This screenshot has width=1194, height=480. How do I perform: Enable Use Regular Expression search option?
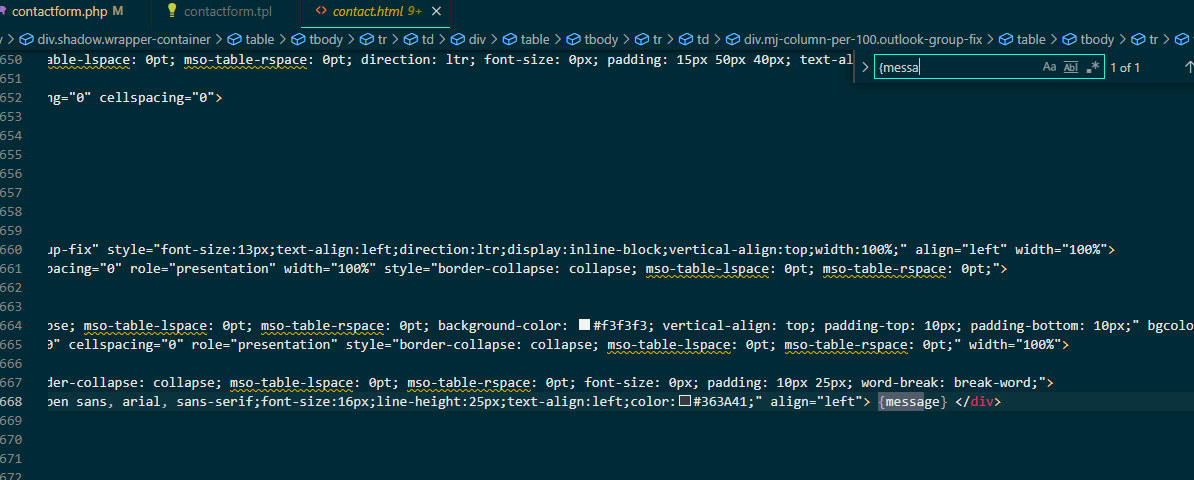(1093, 67)
